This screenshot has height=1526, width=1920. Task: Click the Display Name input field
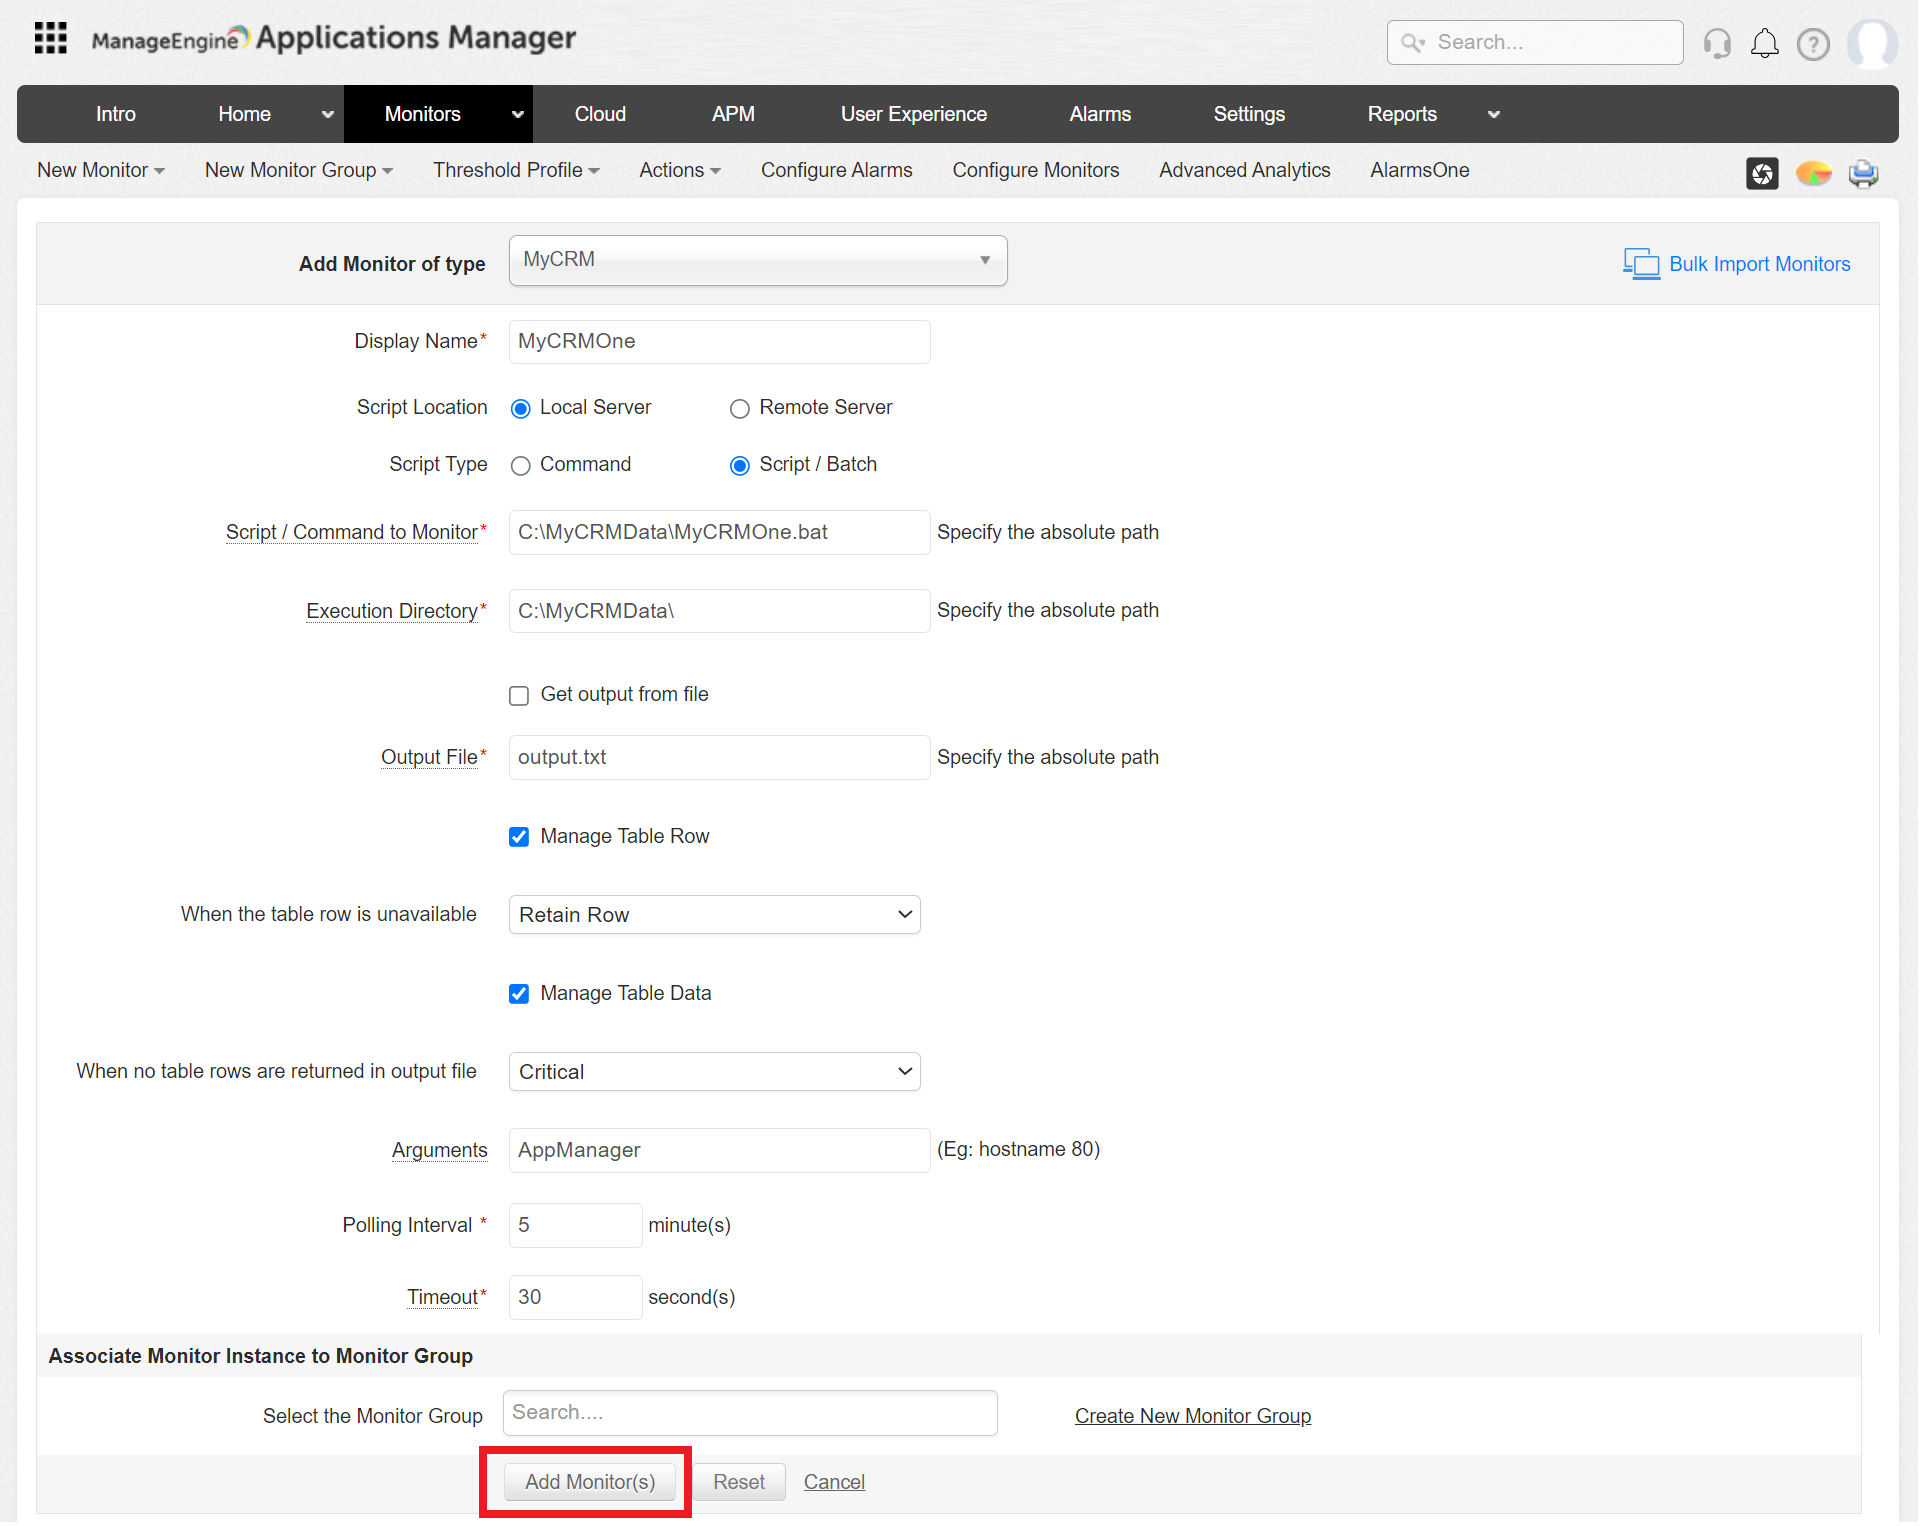(719, 342)
